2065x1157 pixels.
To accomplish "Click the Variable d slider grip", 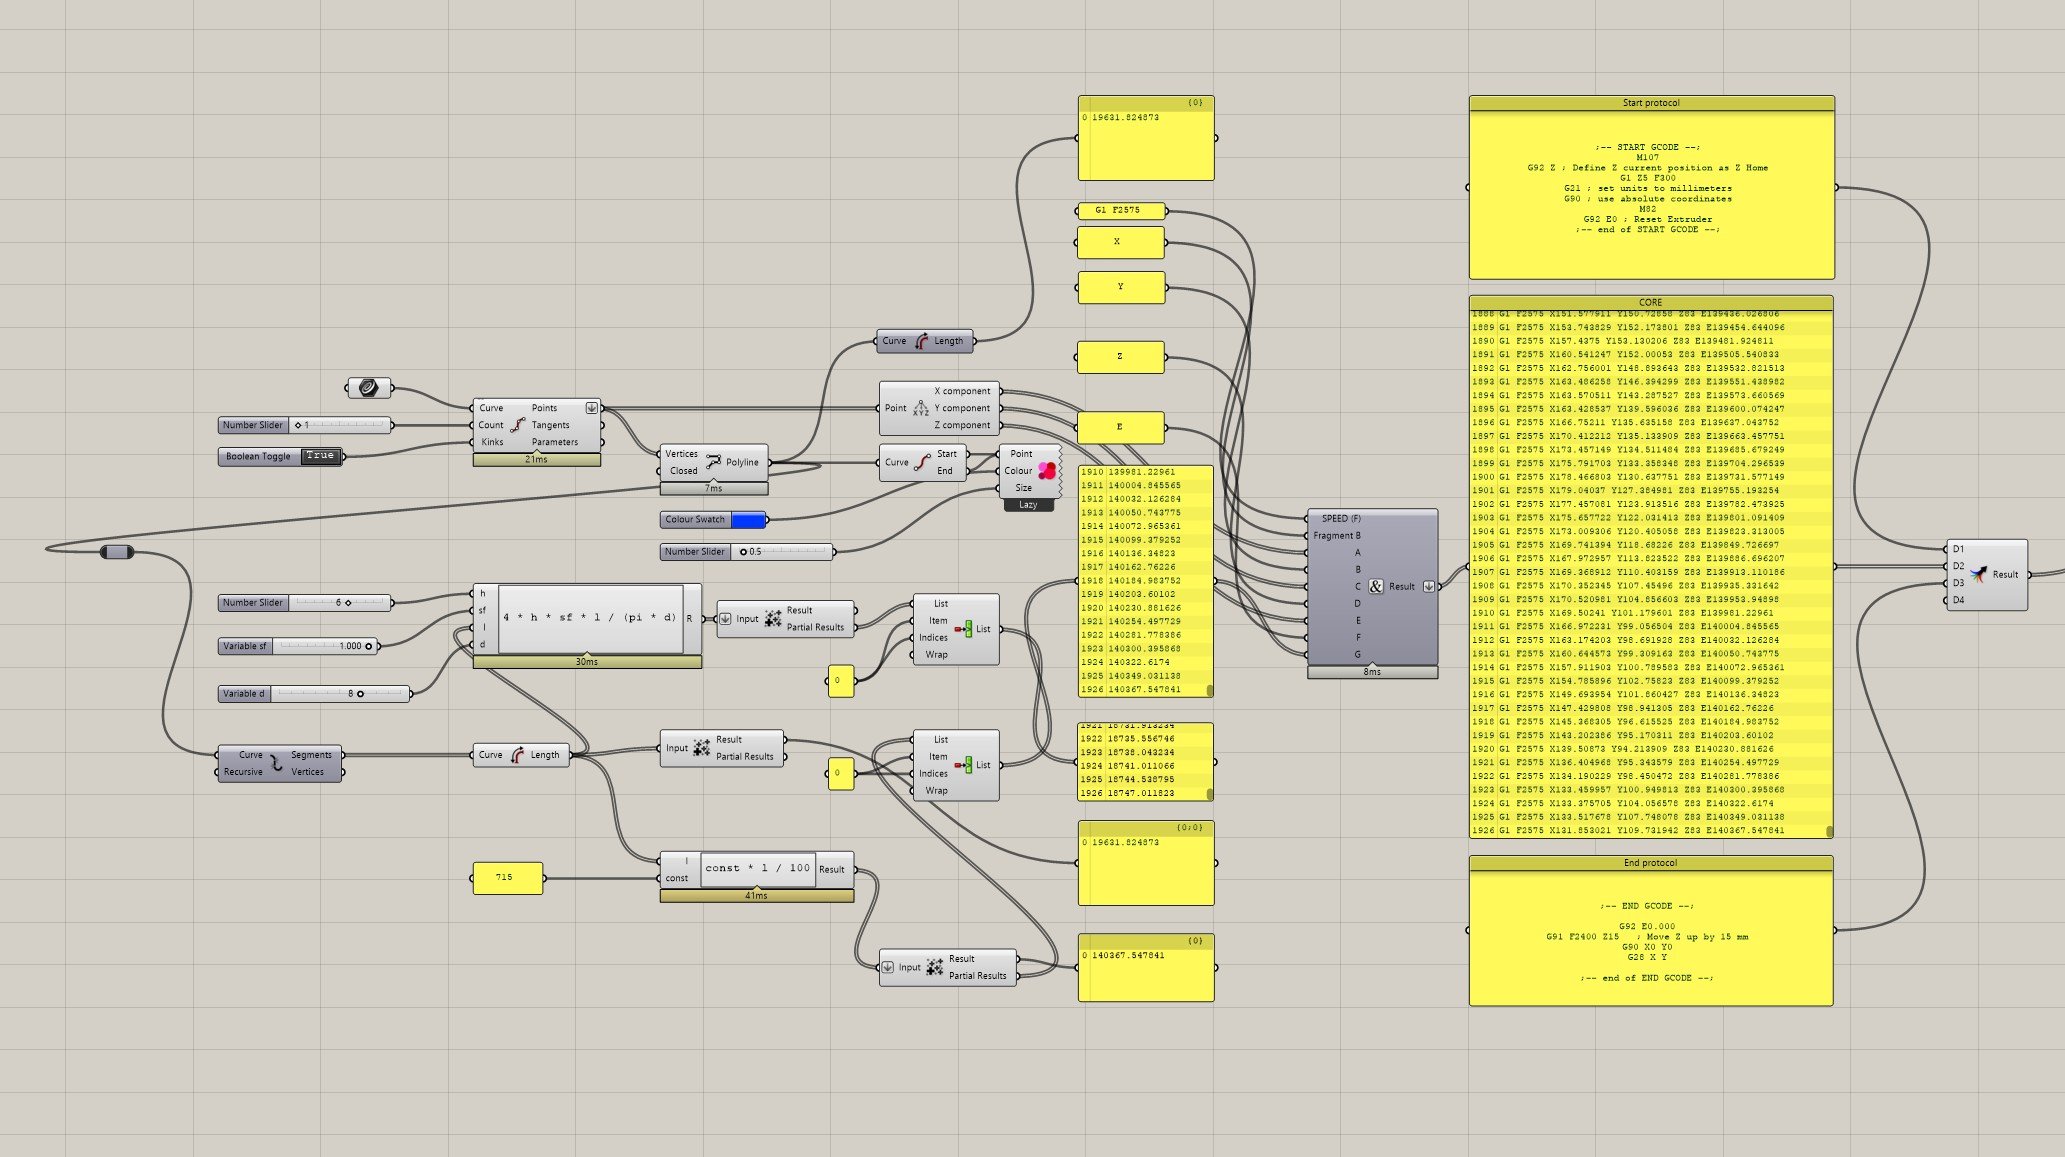I will click(360, 694).
